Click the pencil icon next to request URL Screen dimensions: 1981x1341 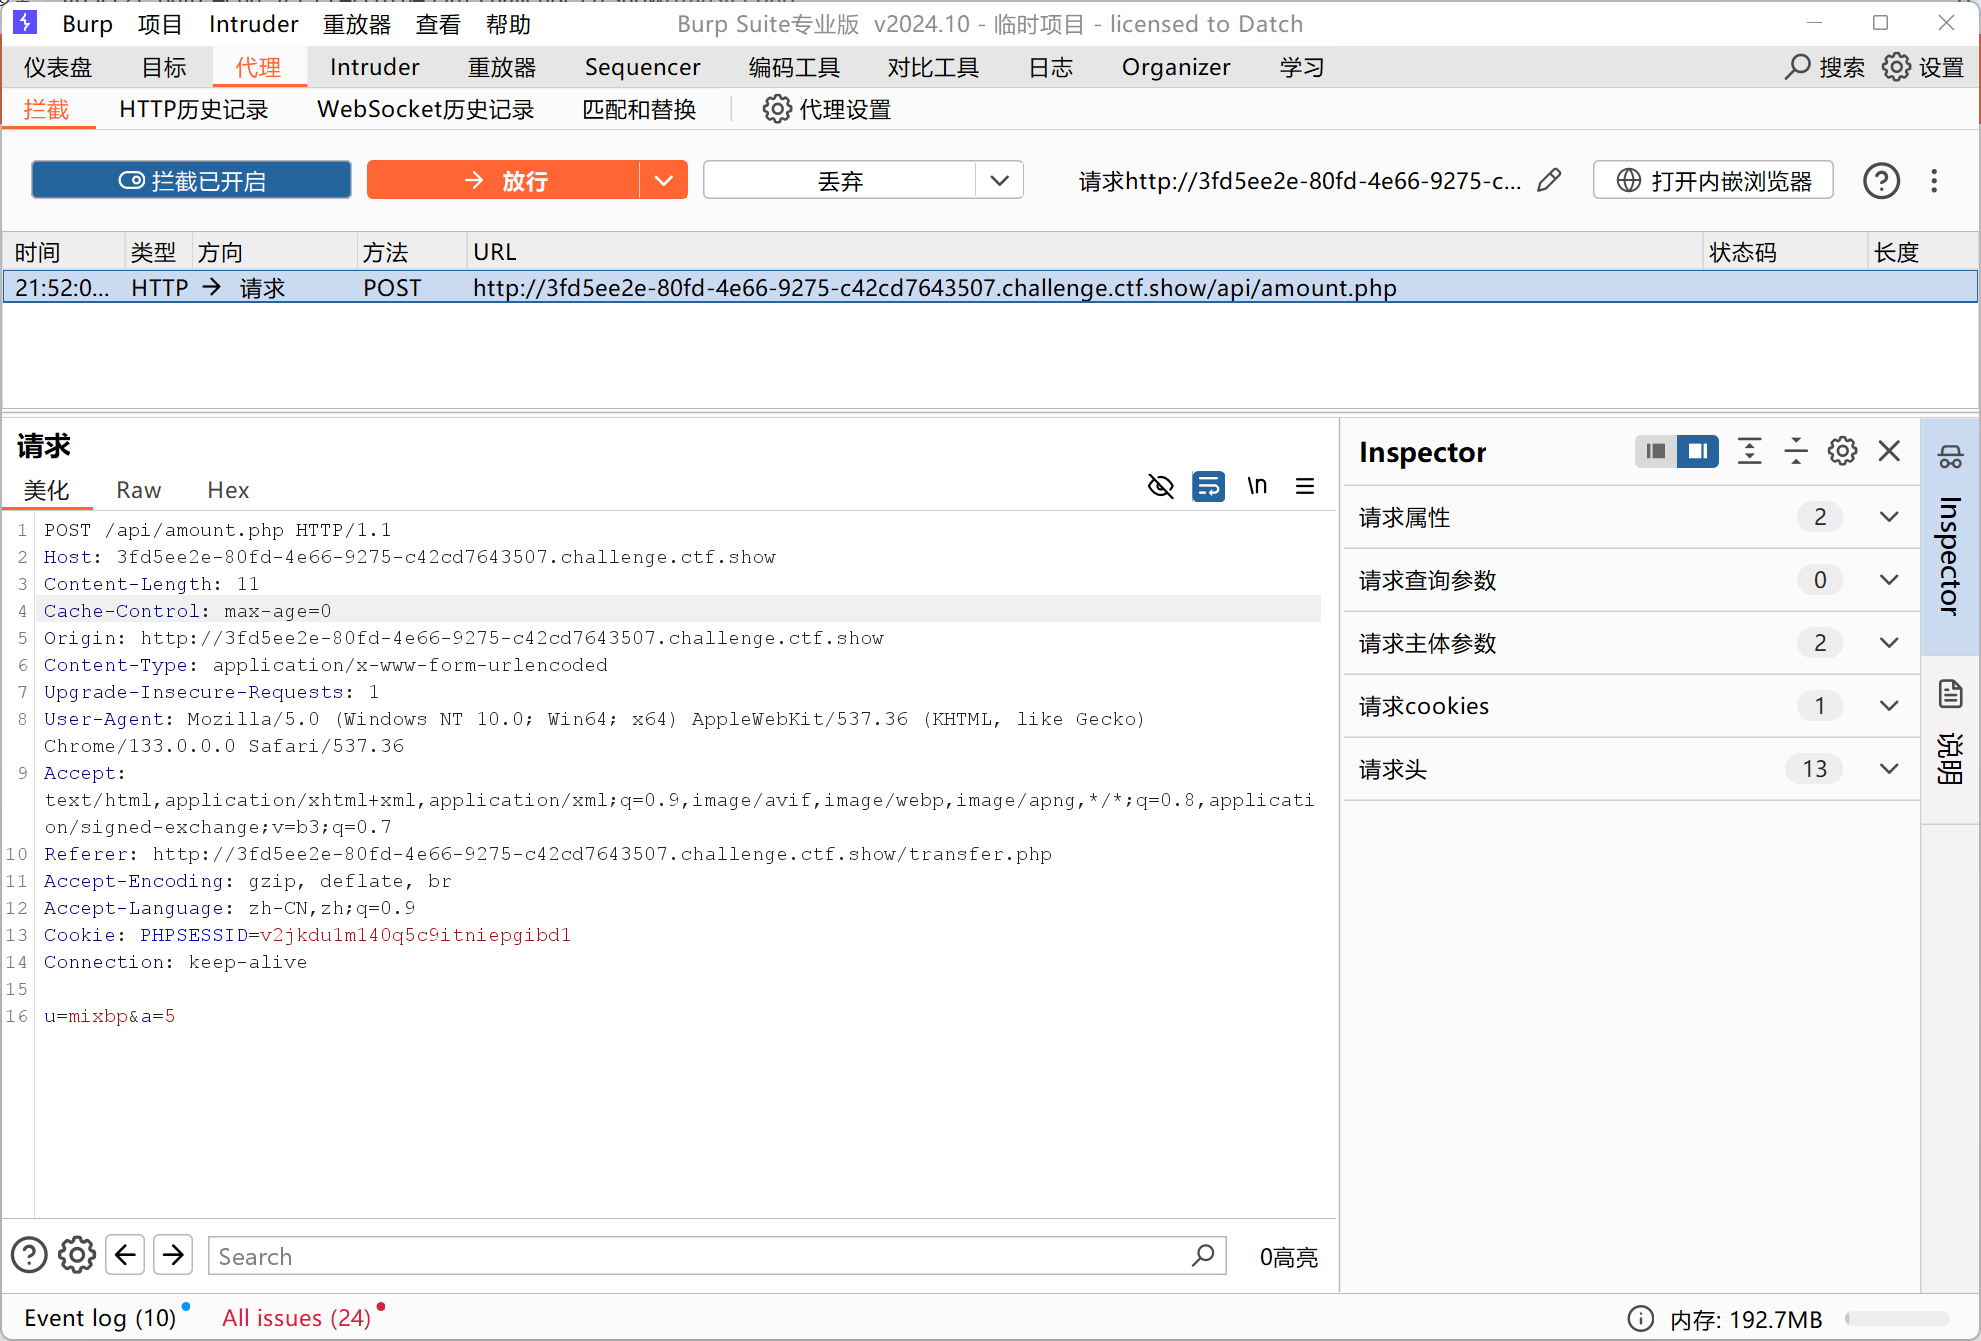pyautogui.click(x=1549, y=180)
